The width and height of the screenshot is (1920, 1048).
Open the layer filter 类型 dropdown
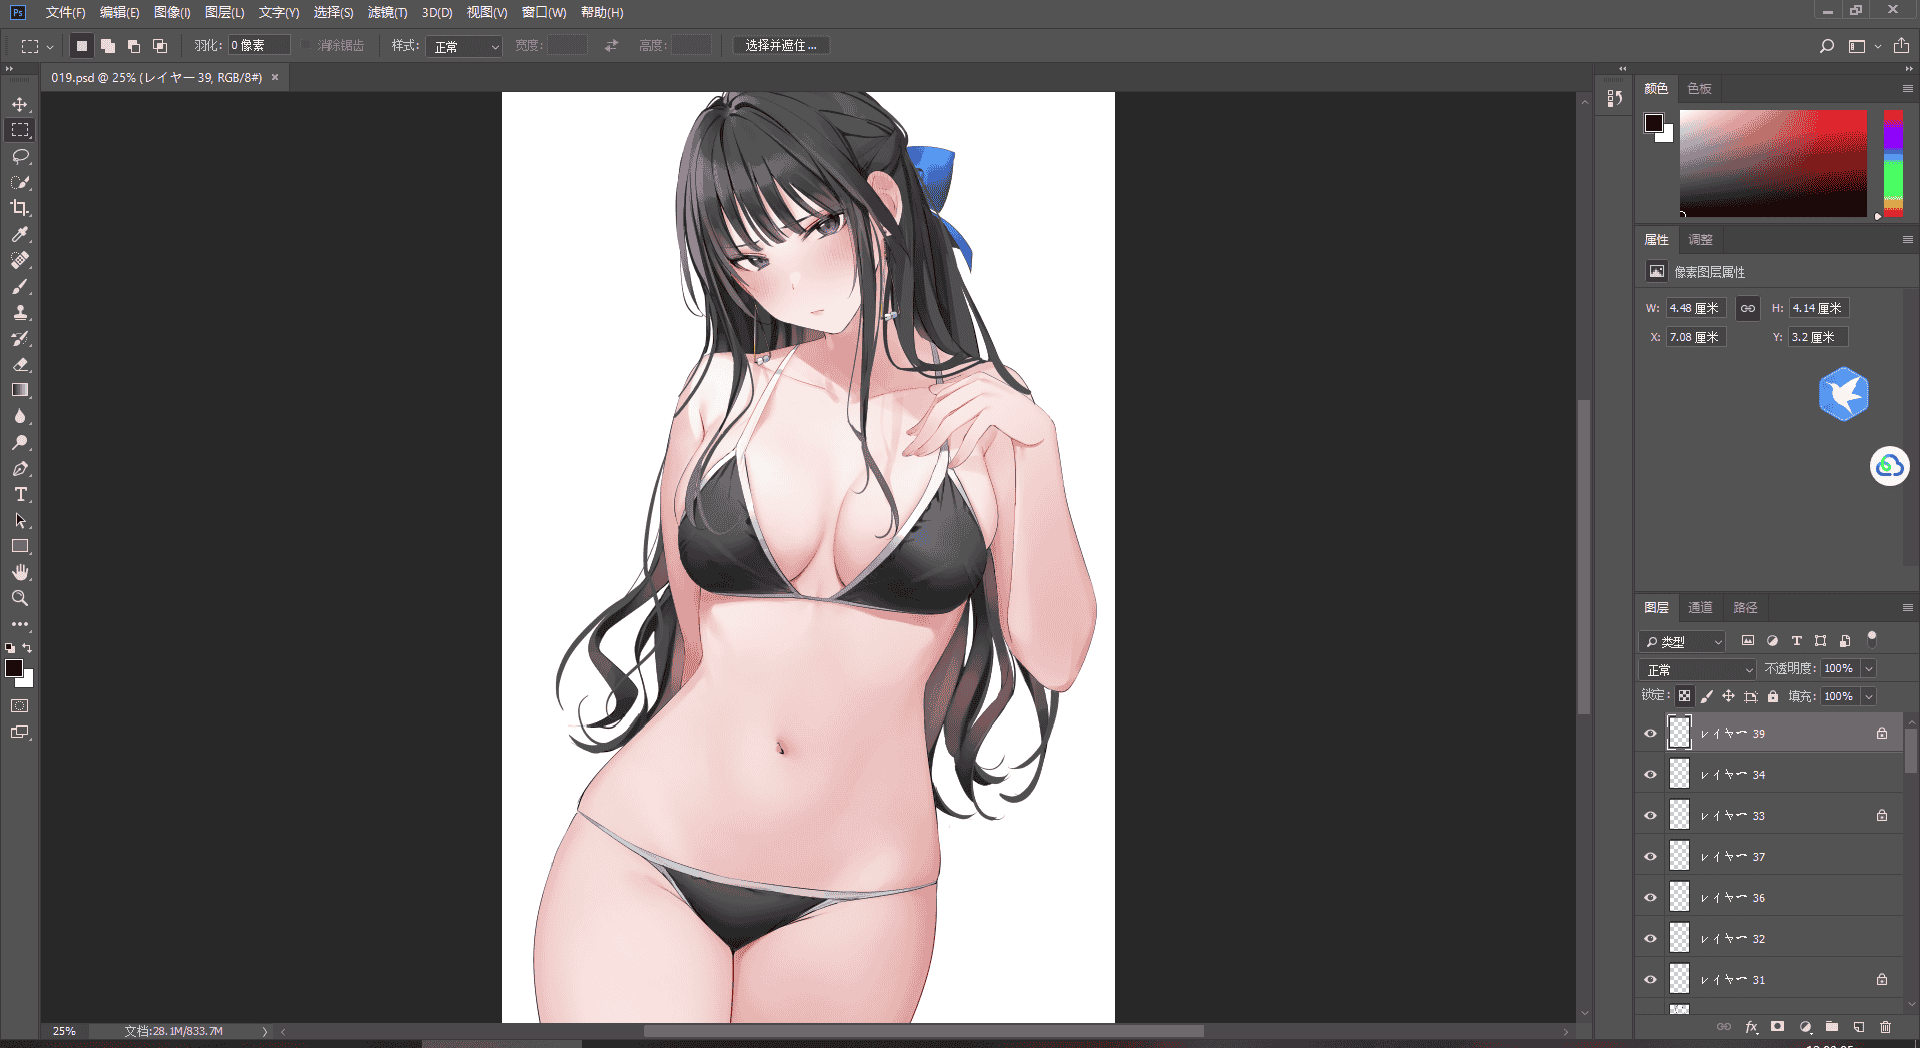pos(1682,641)
